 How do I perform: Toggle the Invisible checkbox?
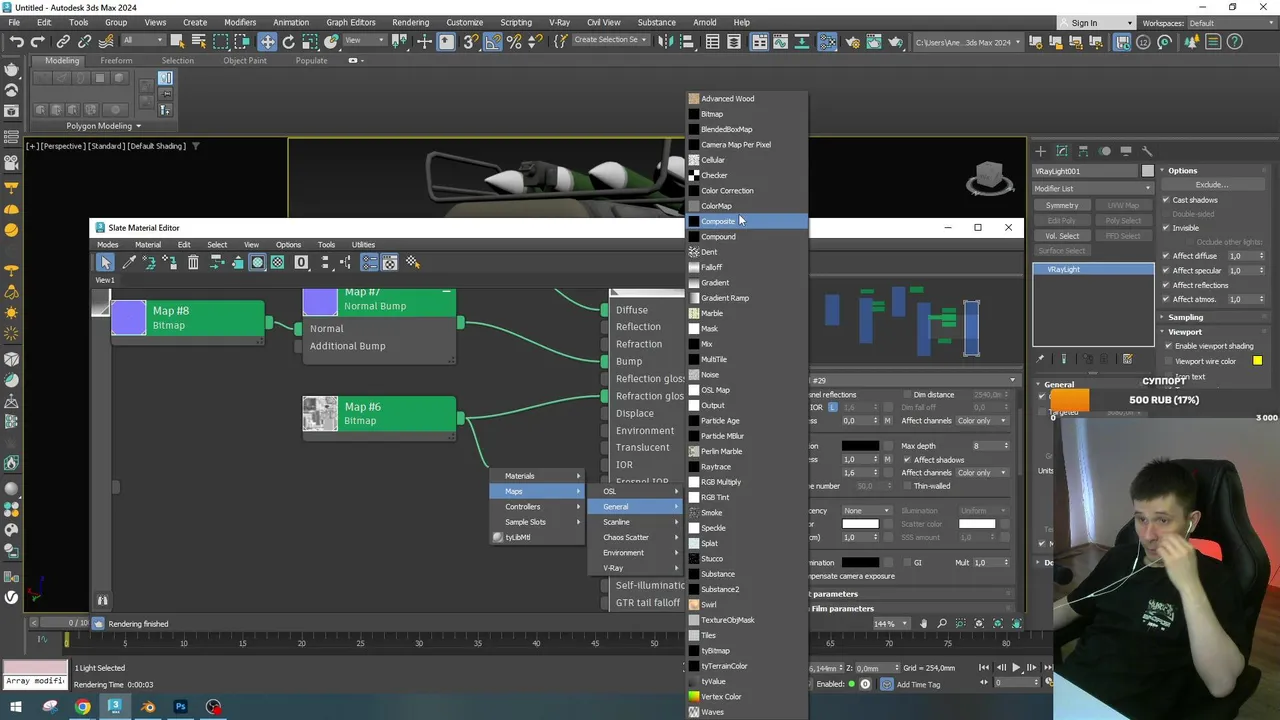tap(1166, 228)
